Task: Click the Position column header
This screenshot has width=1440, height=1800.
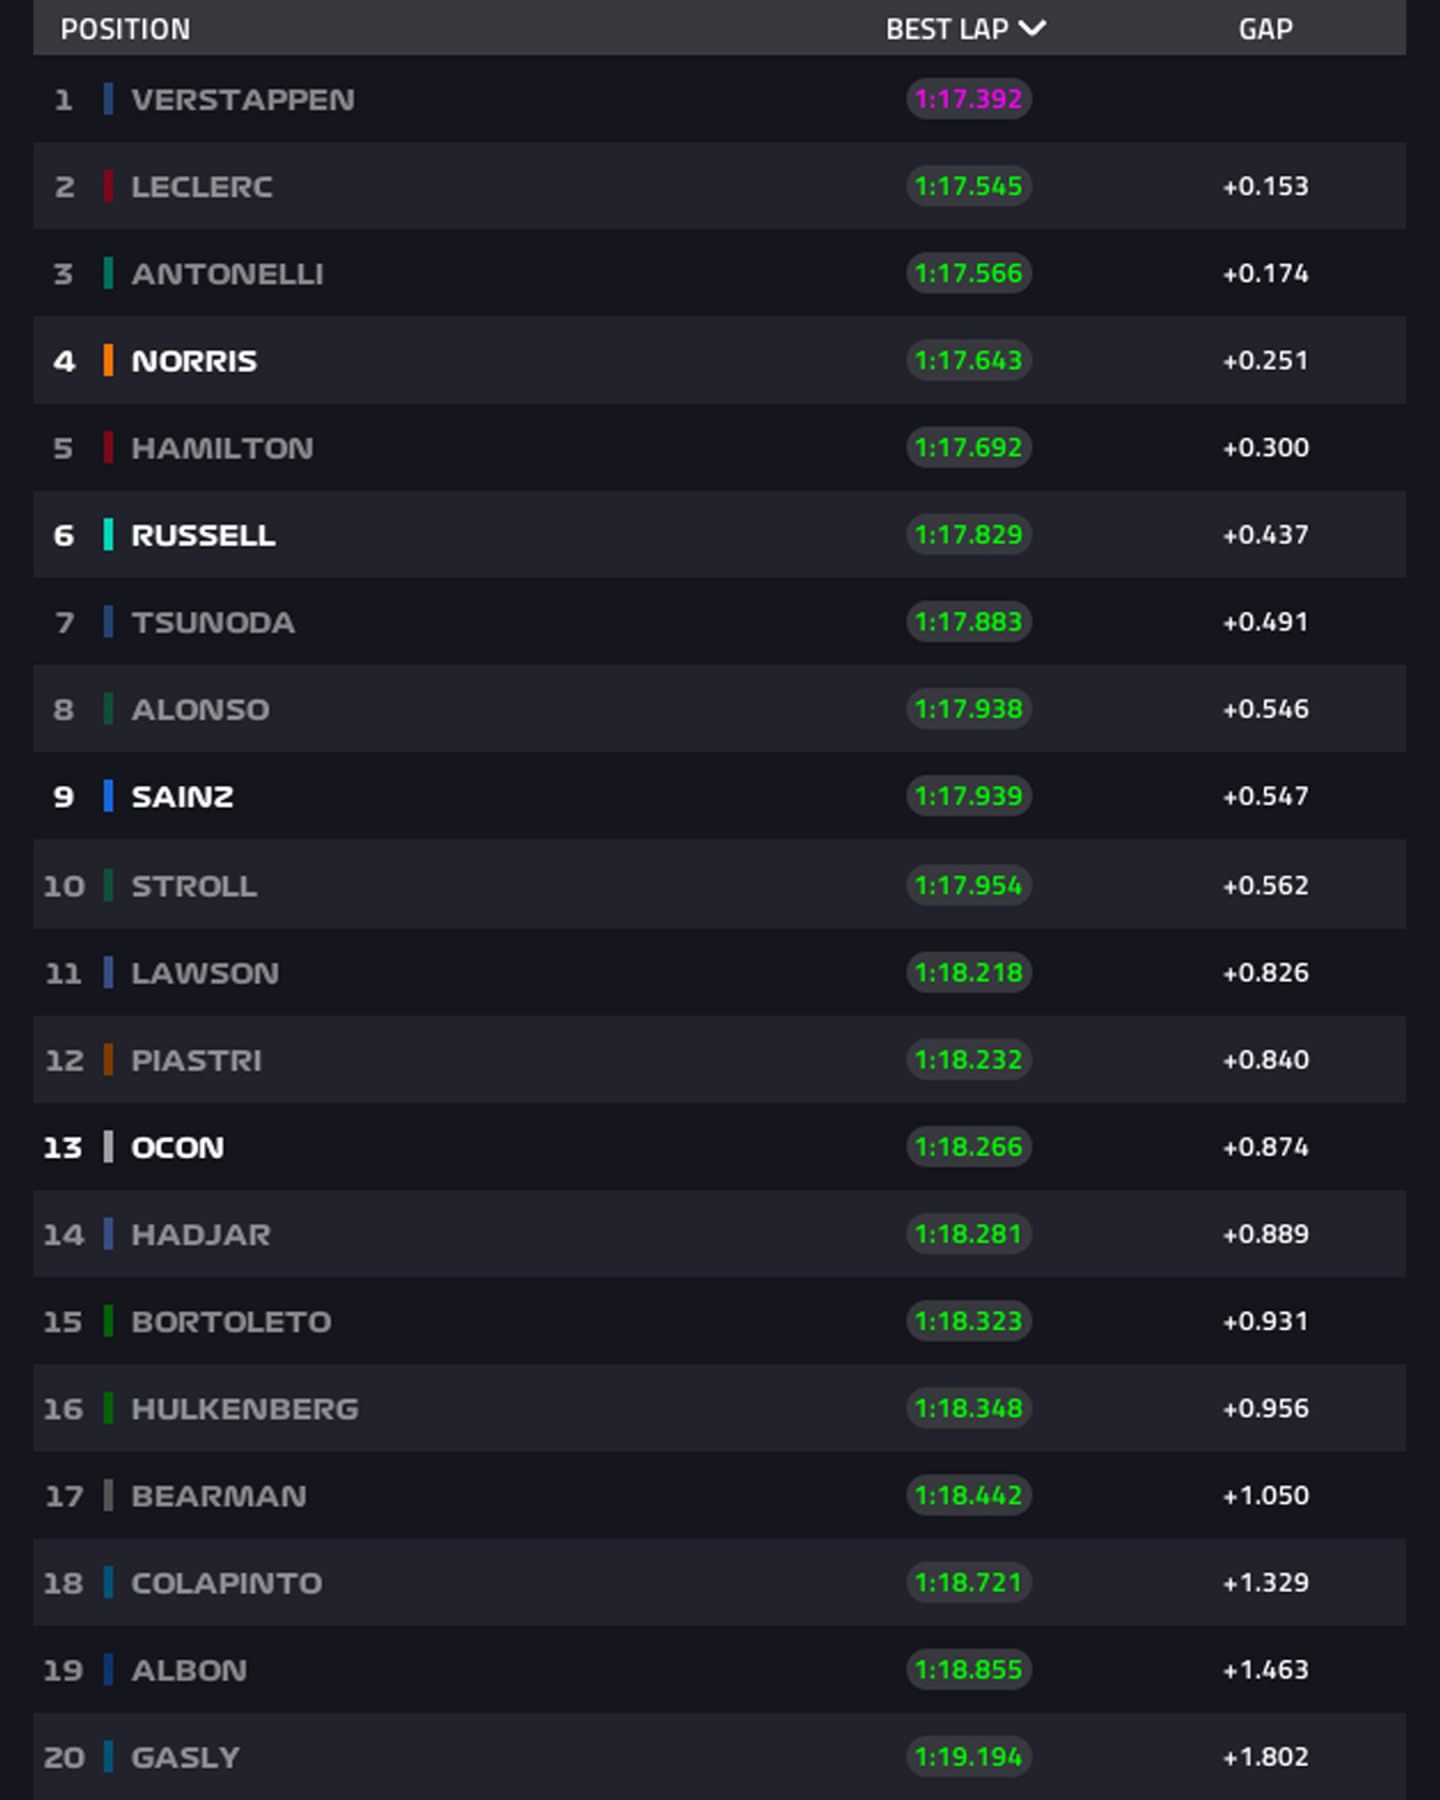Action: coord(125,29)
